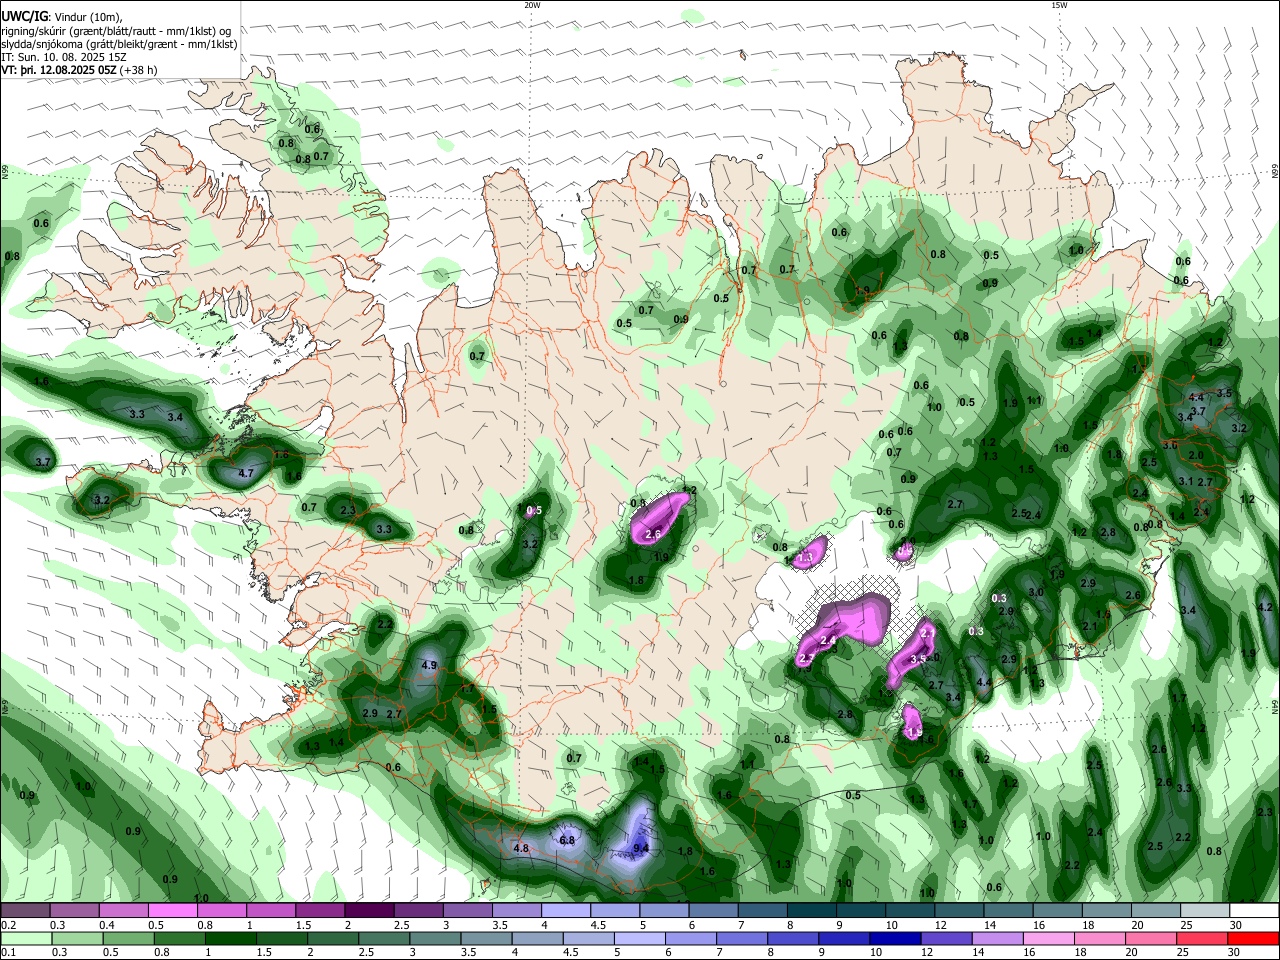
Task: Click the 4.7 value label in the west
Action: [246, 473]
